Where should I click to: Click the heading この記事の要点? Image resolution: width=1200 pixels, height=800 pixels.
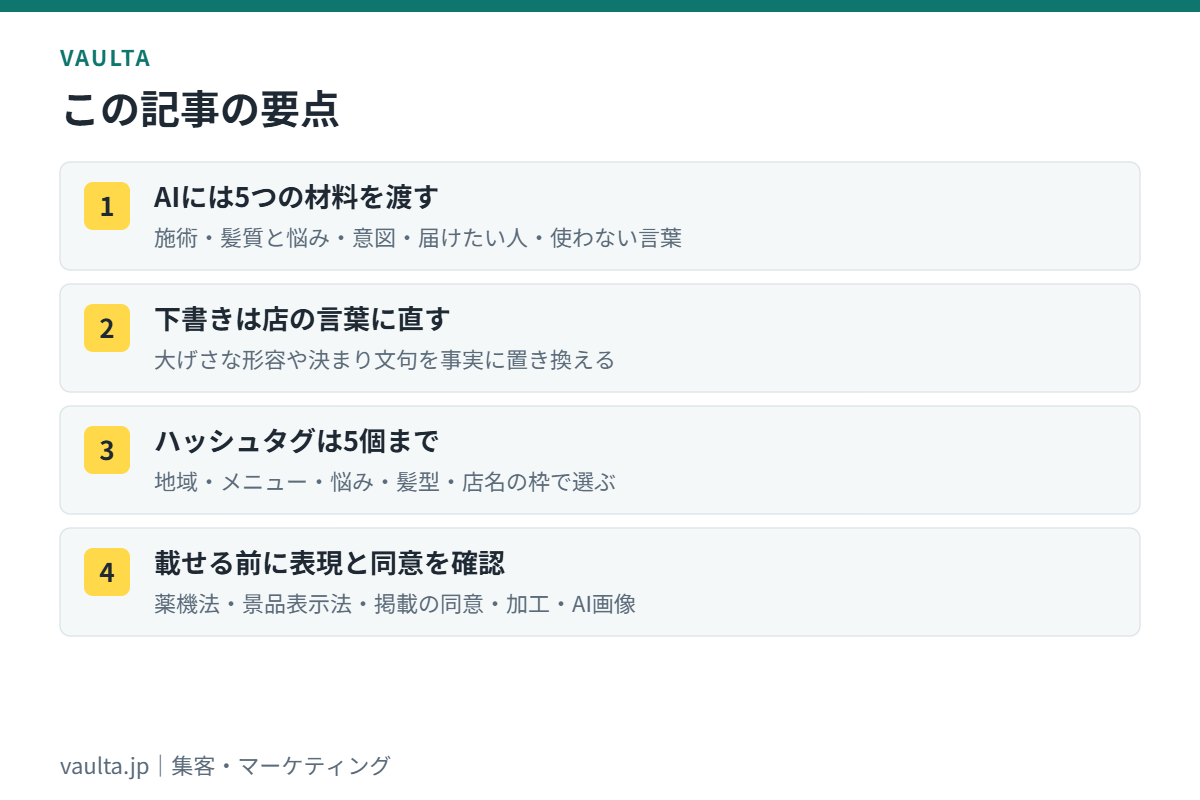pyautogui.click(x=200, y=109)
